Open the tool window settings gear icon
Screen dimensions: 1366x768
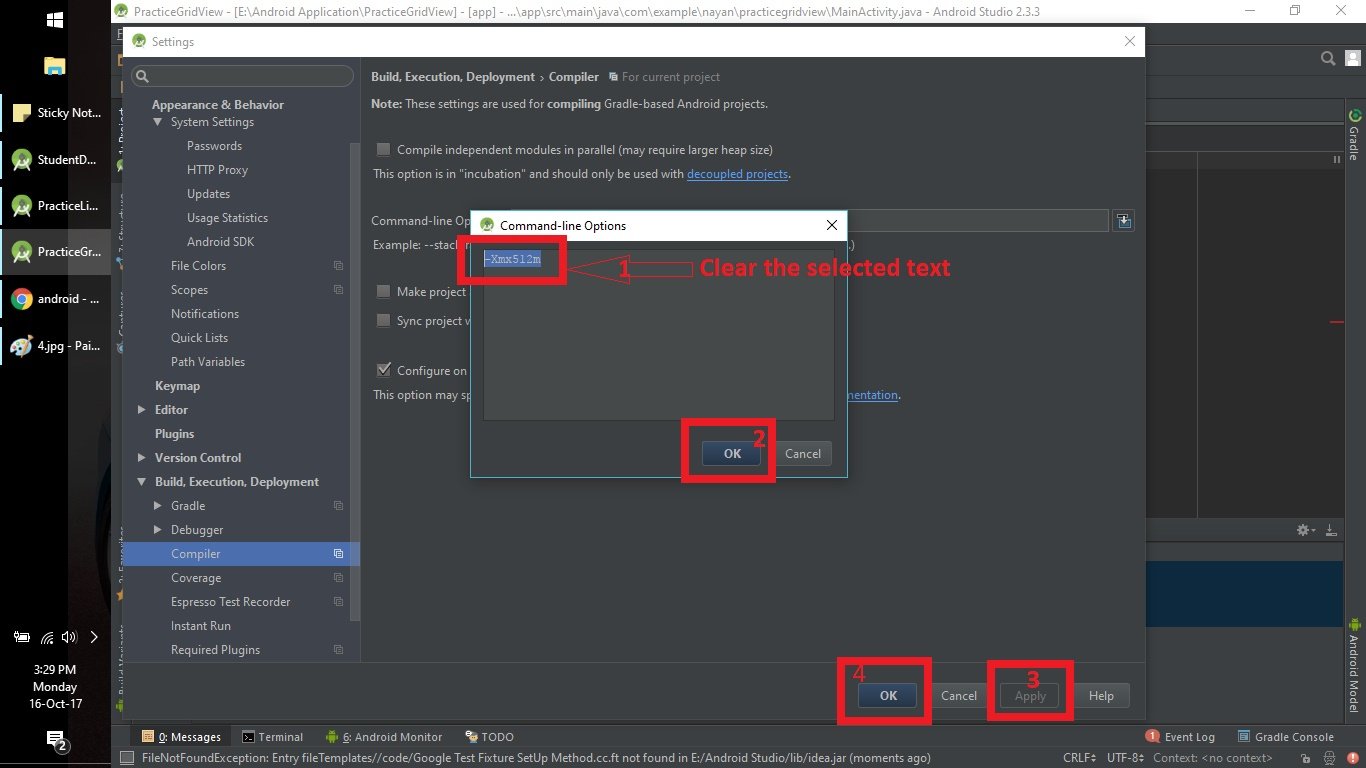(1303, 530)
